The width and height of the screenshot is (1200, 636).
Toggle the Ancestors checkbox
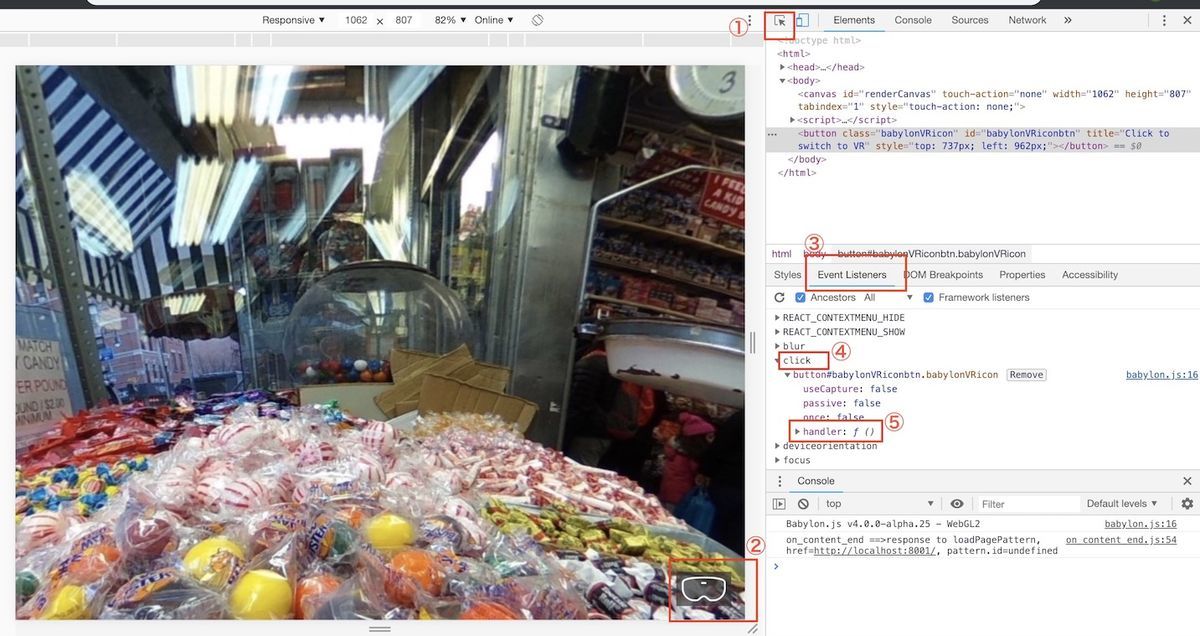pyautogui.click(x=800, y=297)
